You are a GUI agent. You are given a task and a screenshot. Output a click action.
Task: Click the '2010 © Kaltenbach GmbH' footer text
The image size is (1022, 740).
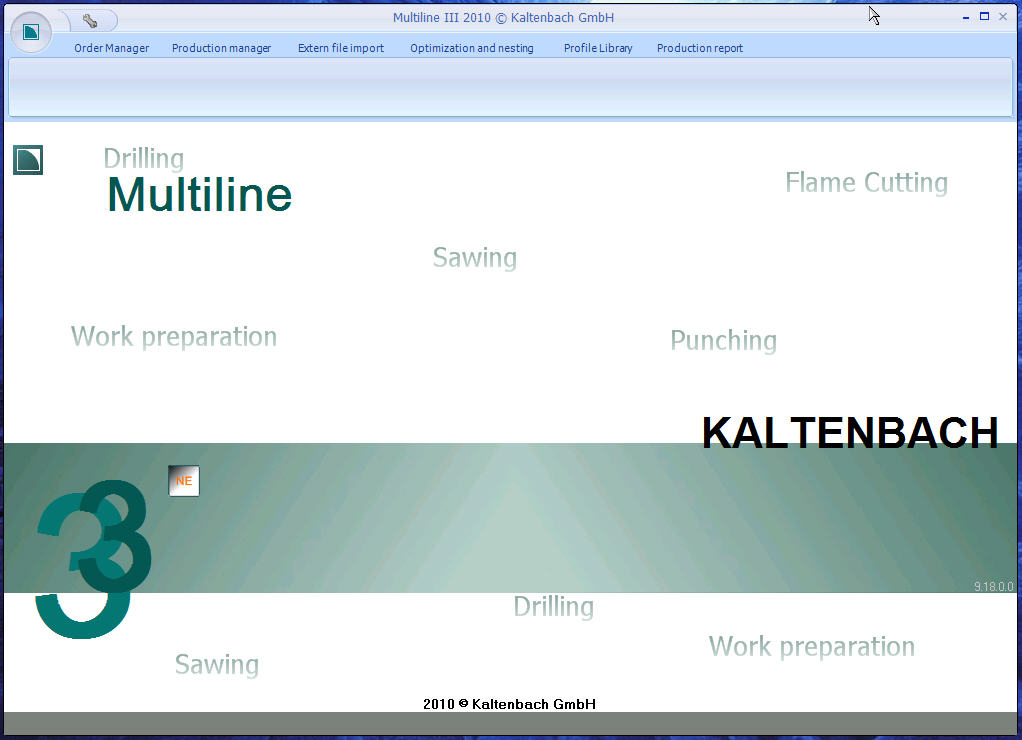coord(509,704)
